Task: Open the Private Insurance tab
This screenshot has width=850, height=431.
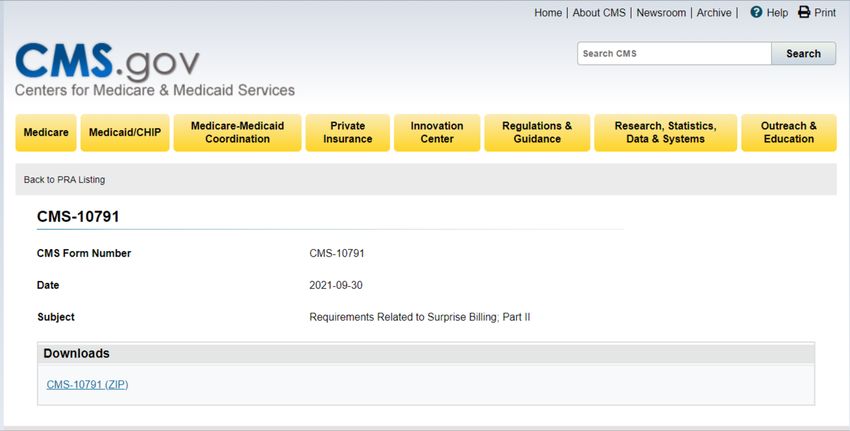Action: (347, 132)
